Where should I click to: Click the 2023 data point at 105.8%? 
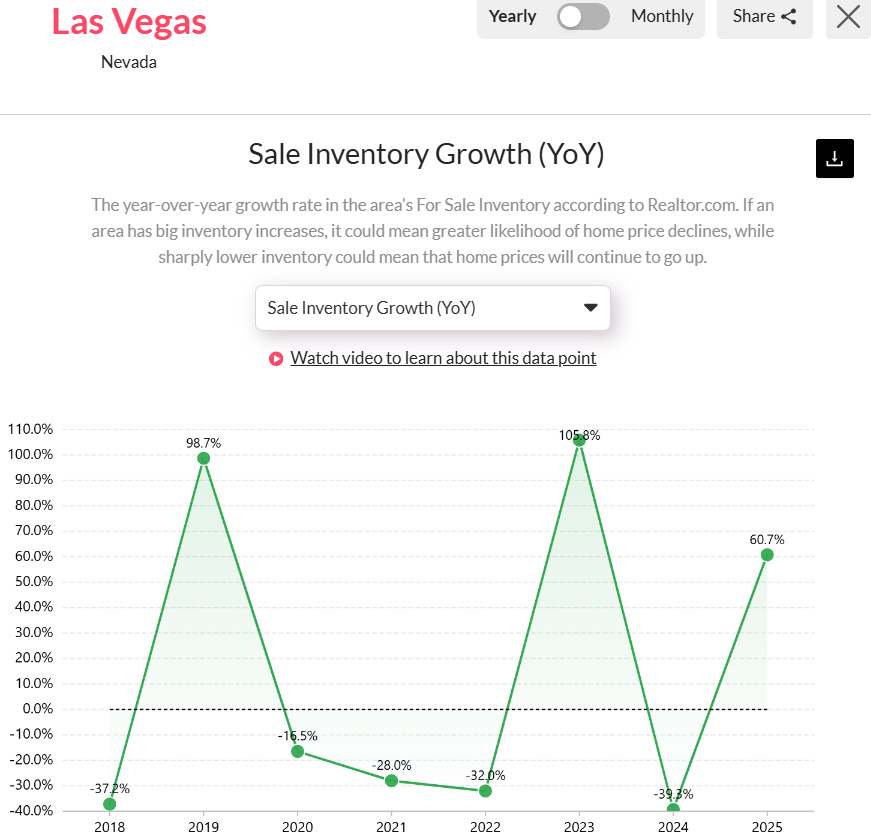click(x=579, y=440)
